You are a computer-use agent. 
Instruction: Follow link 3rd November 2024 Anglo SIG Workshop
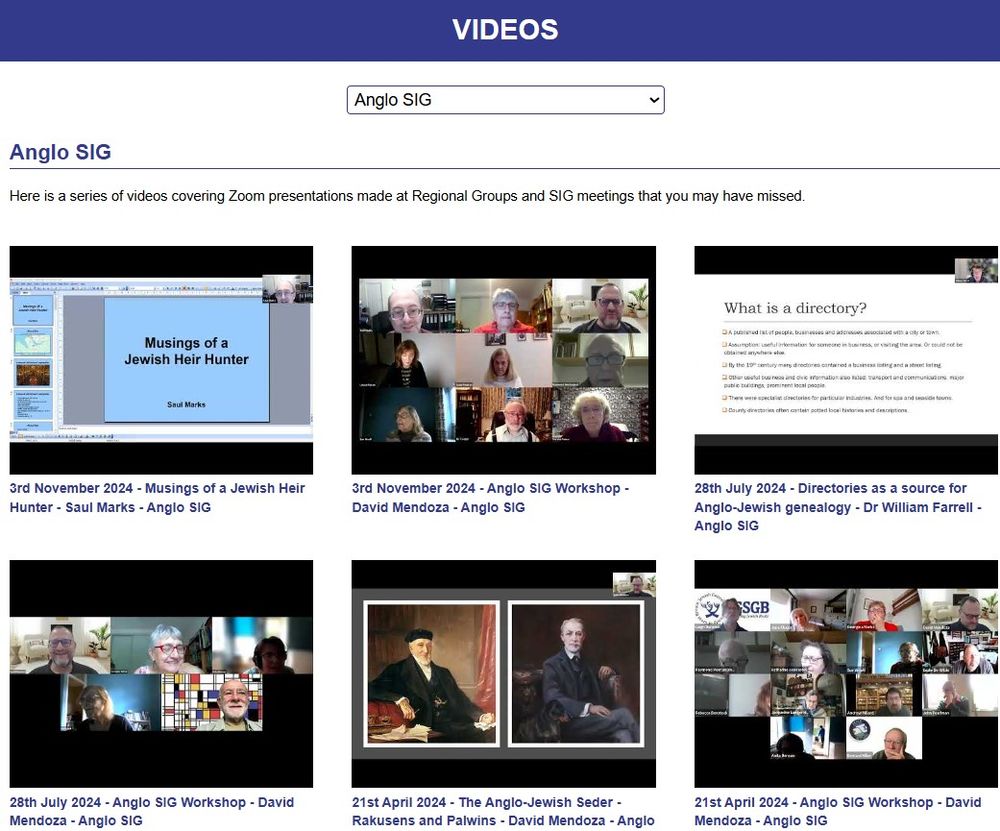(490, 497)
